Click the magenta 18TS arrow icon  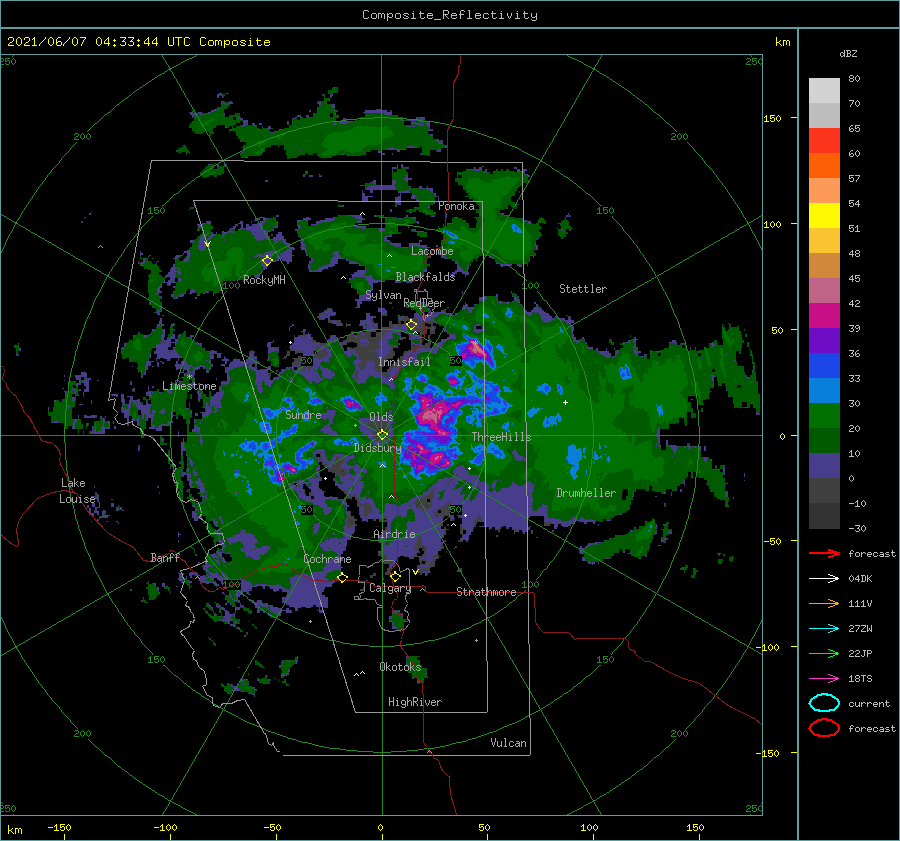(x=824, y=679)
